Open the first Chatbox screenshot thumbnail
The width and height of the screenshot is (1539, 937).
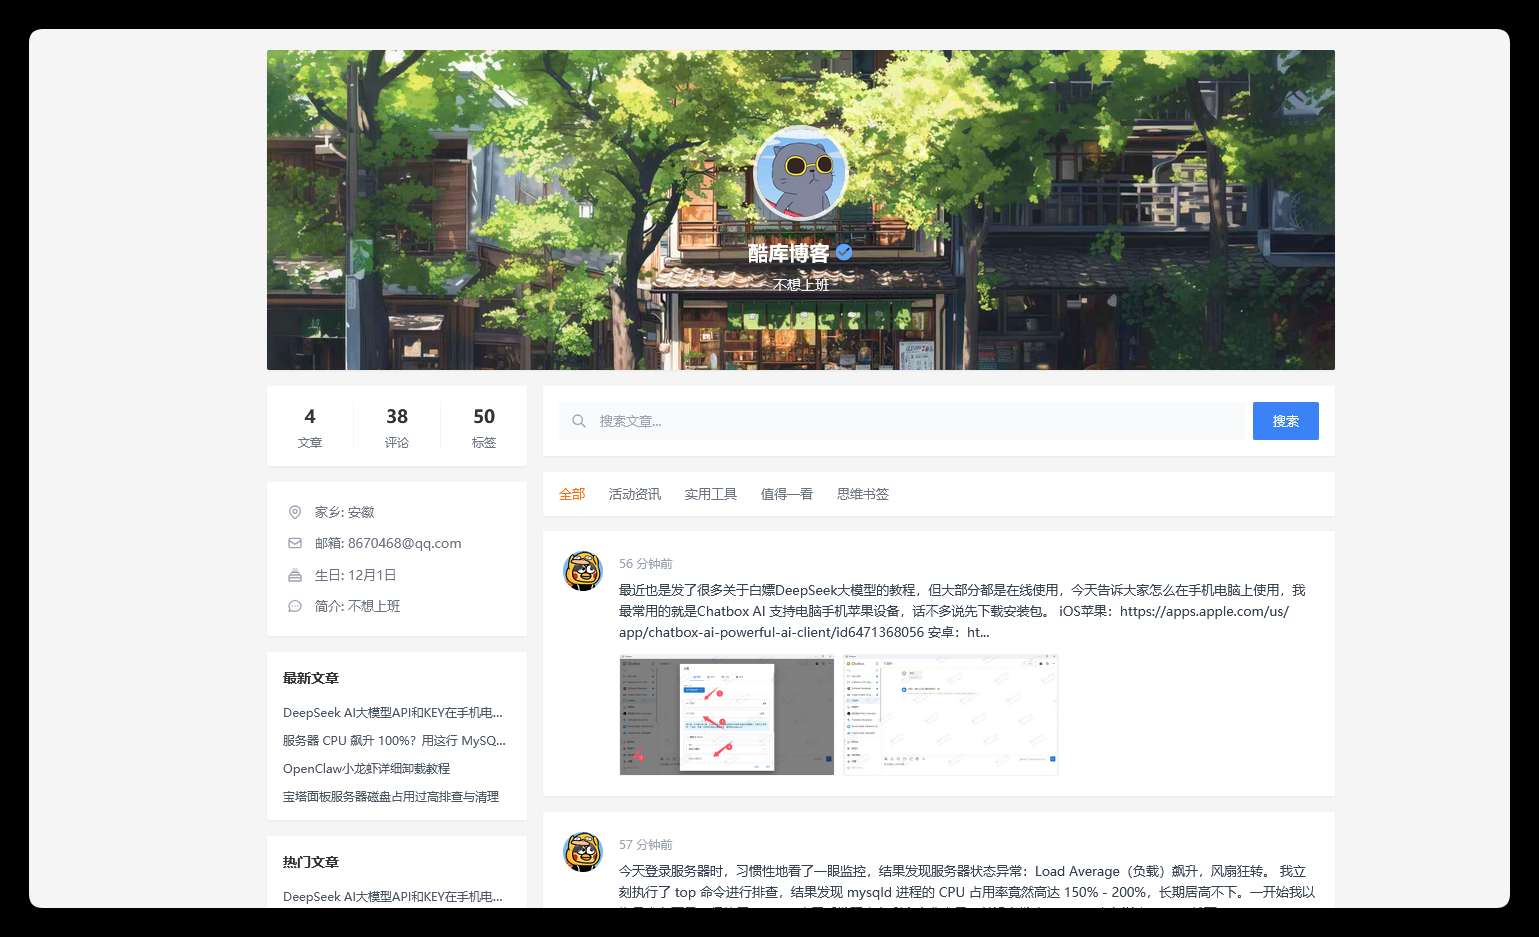(727, 715)
